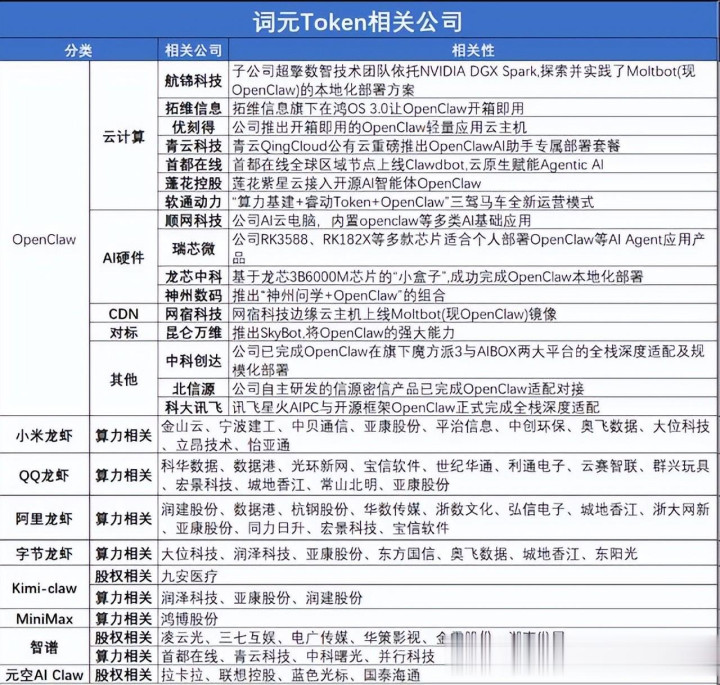Image resolution: width=720 pixels, height=685 pixels.
Task: Select the title 词元Token相关公司
Action: [357, 21]
